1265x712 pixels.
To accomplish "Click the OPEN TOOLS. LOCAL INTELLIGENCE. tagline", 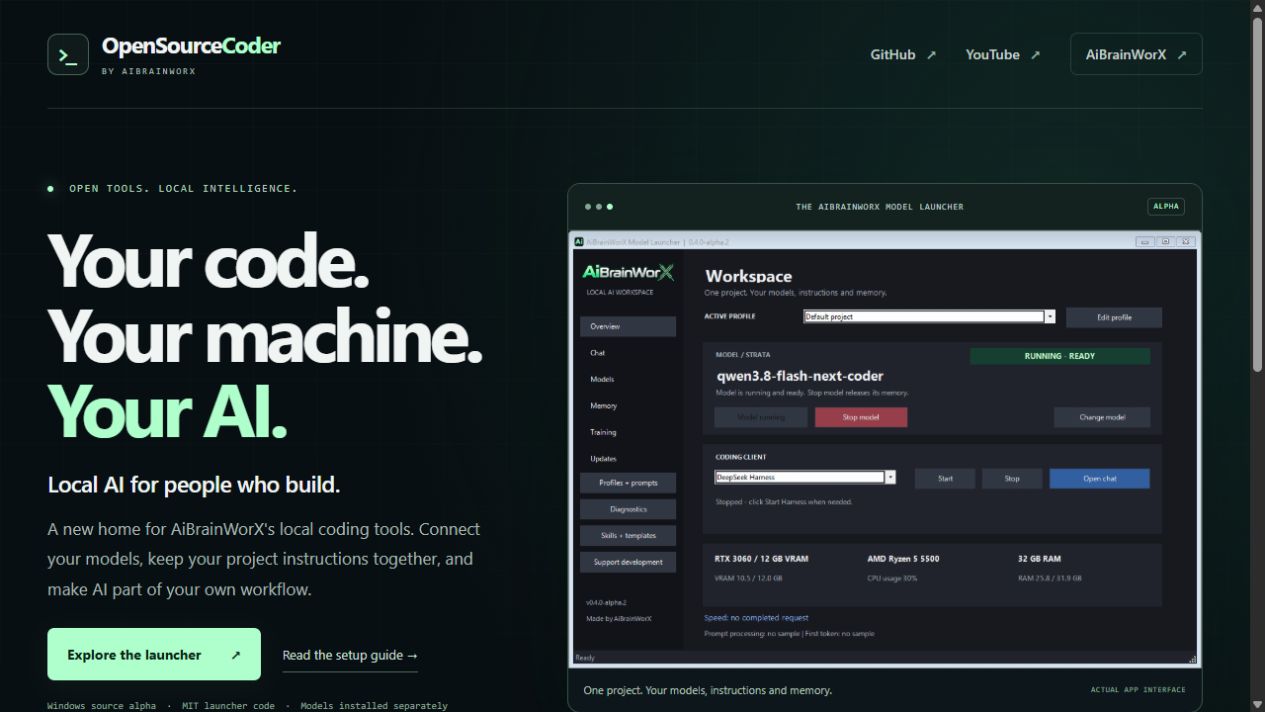I will (183, 188).
